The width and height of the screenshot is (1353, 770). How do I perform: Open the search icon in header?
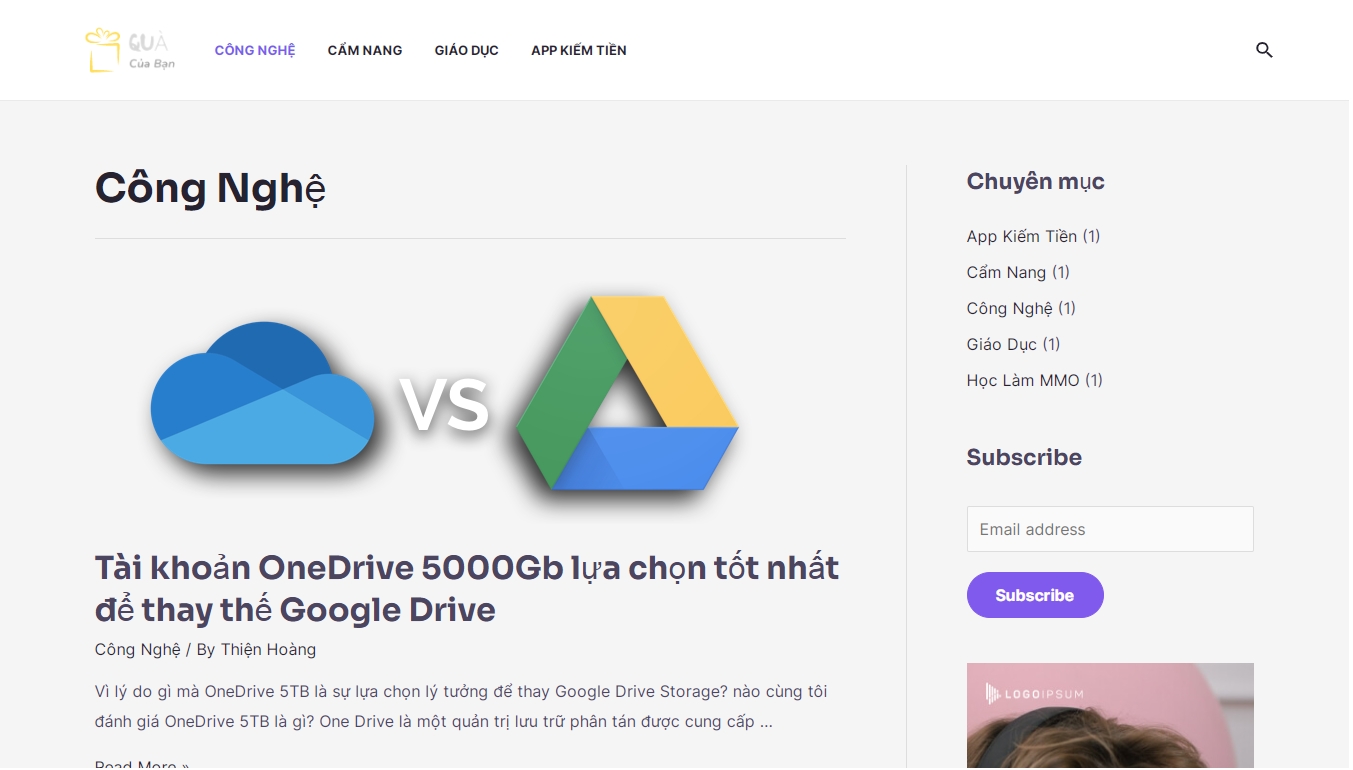pos(1264,50)
